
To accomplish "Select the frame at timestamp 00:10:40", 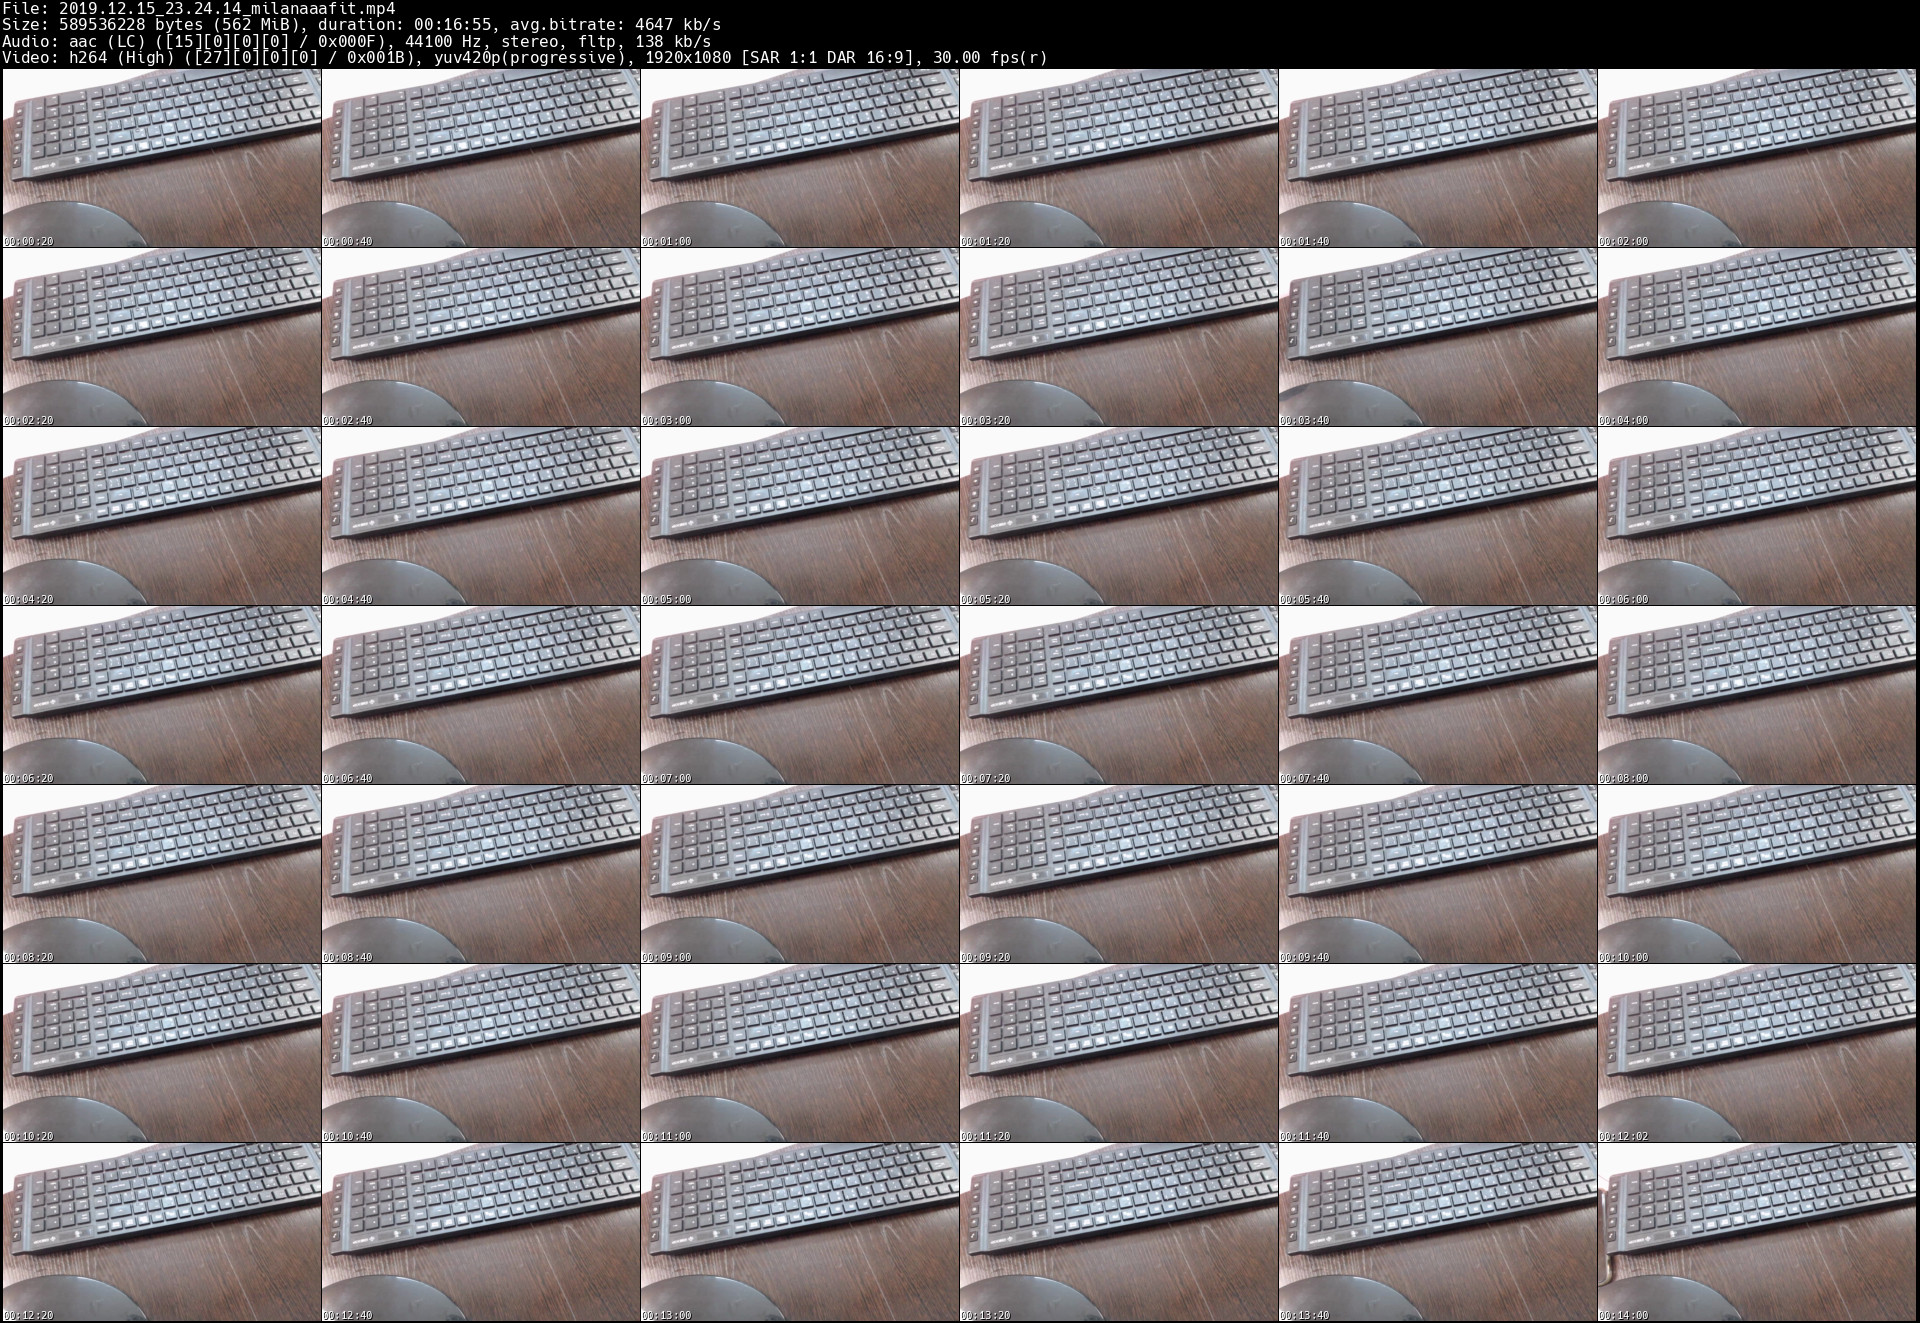I will tap(481, 1053).
